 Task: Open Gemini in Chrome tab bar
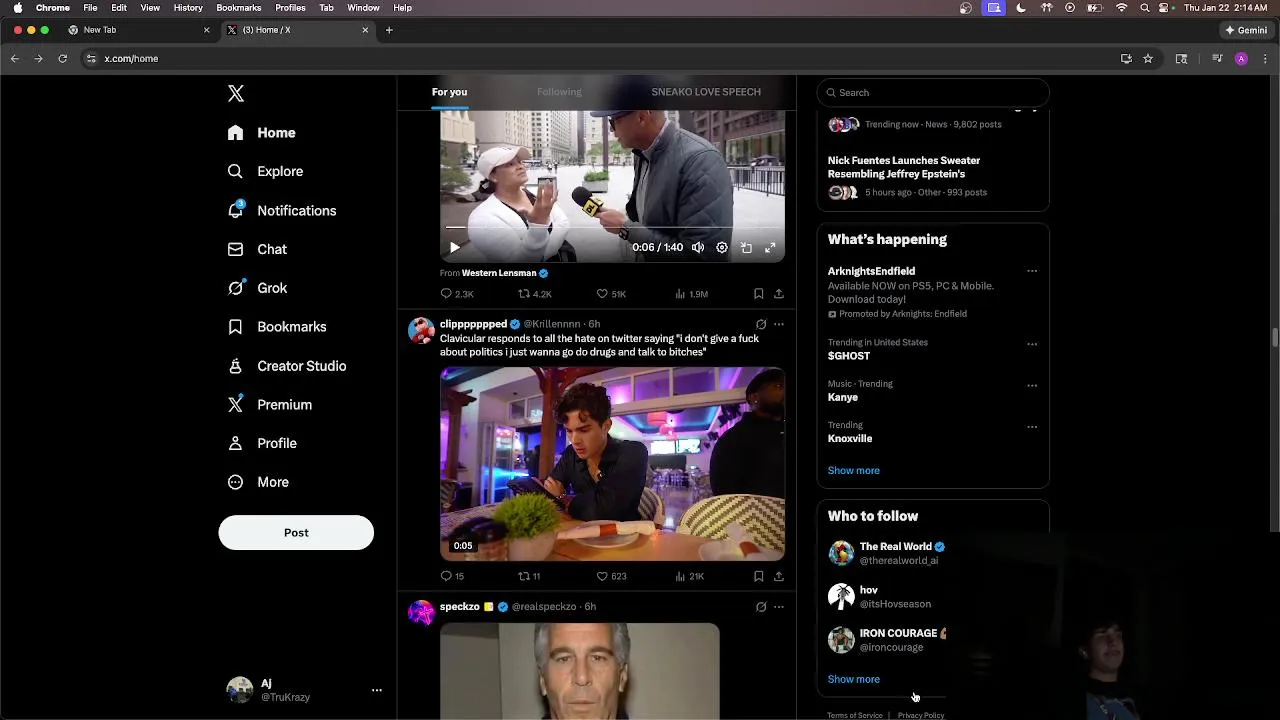point(1246,30)
